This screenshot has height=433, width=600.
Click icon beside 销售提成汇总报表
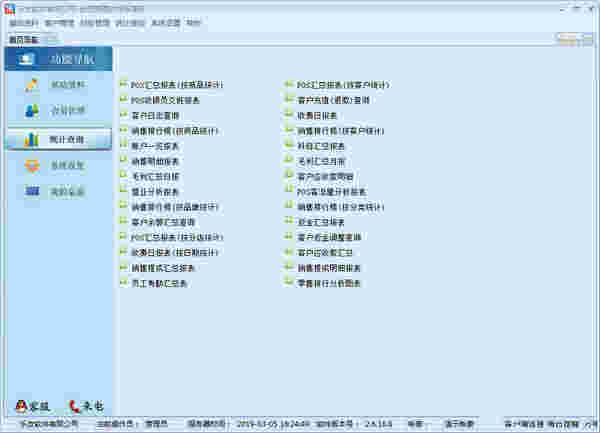click(x=124, y=267)
